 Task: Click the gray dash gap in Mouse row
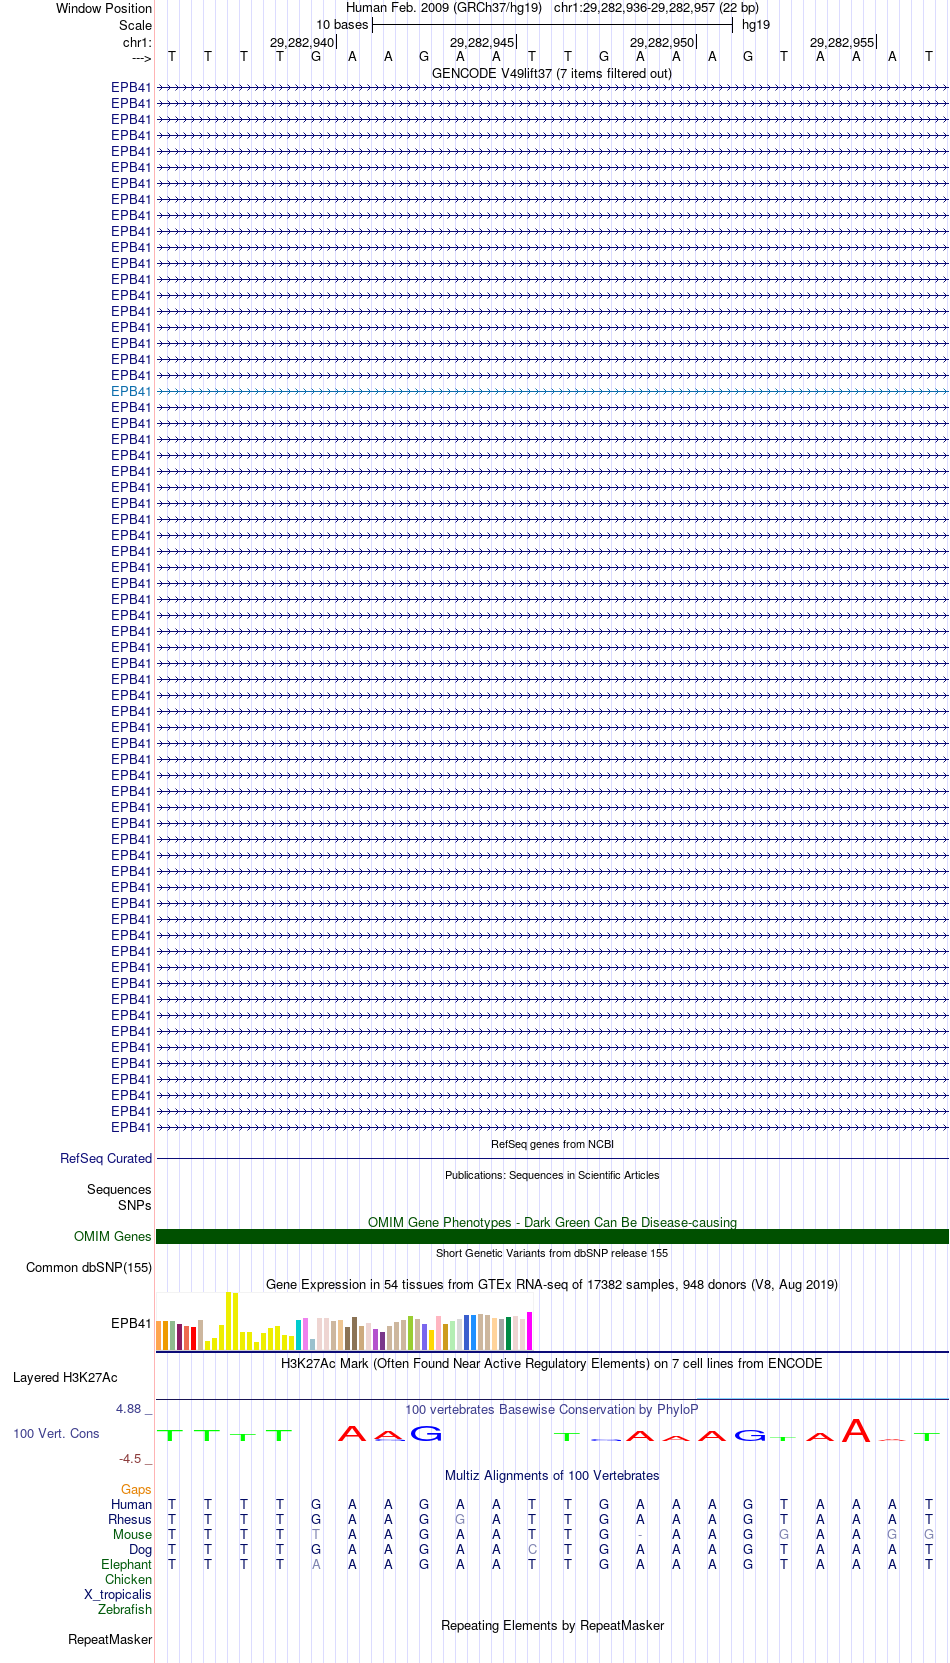point(640,1534)
